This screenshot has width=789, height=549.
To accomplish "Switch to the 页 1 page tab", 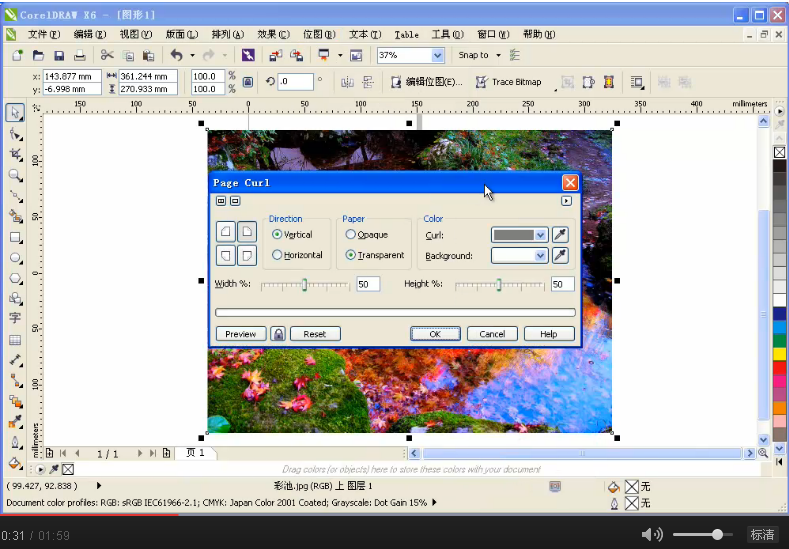I will (195, 453).
